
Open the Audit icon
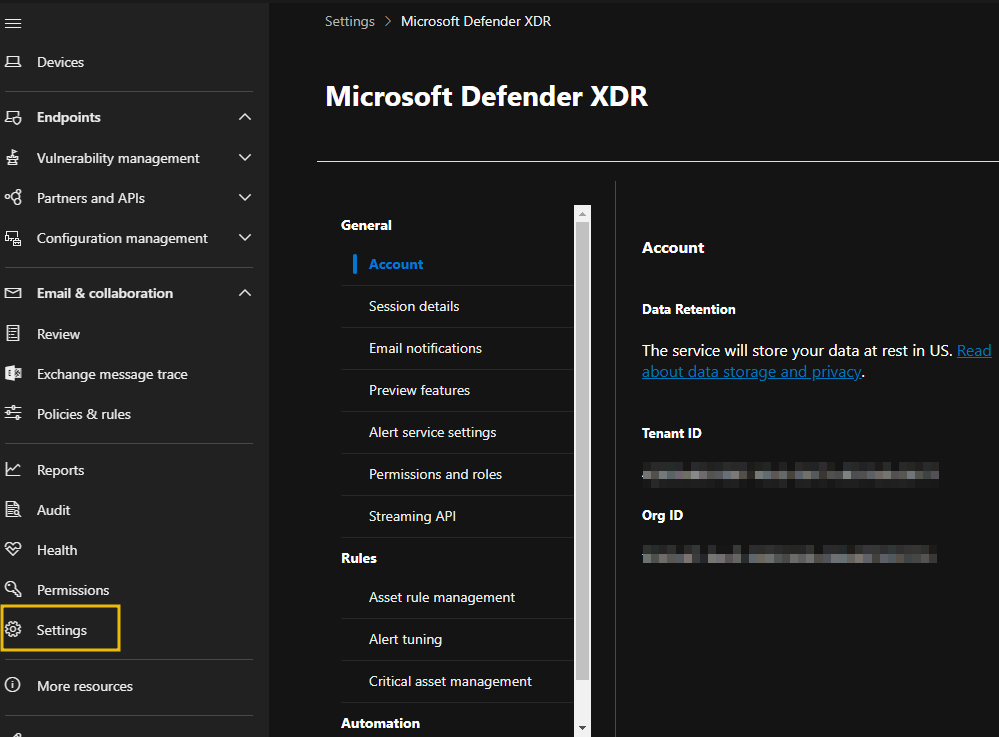(14, 509)
